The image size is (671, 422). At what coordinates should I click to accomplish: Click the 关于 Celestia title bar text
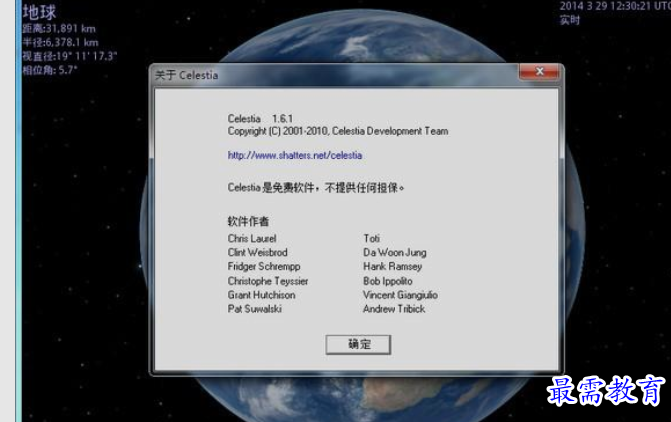pos(187,75)
